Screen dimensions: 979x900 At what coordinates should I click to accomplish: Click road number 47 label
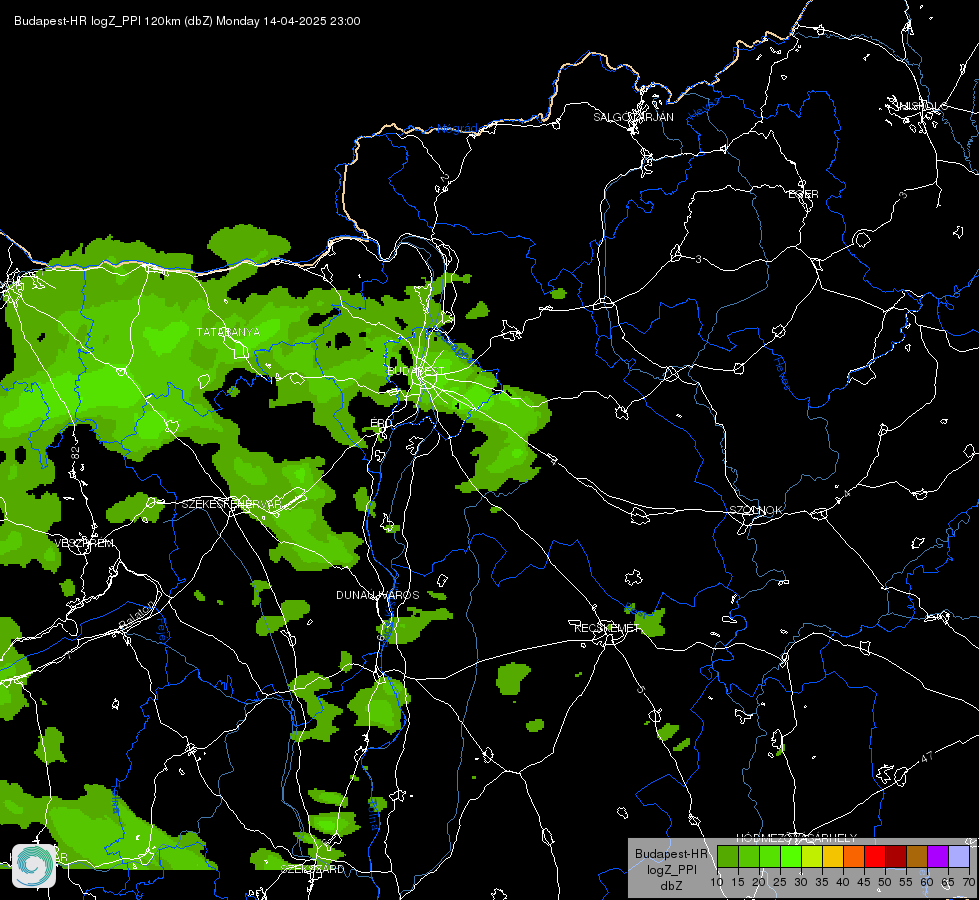tap(927, 757)
